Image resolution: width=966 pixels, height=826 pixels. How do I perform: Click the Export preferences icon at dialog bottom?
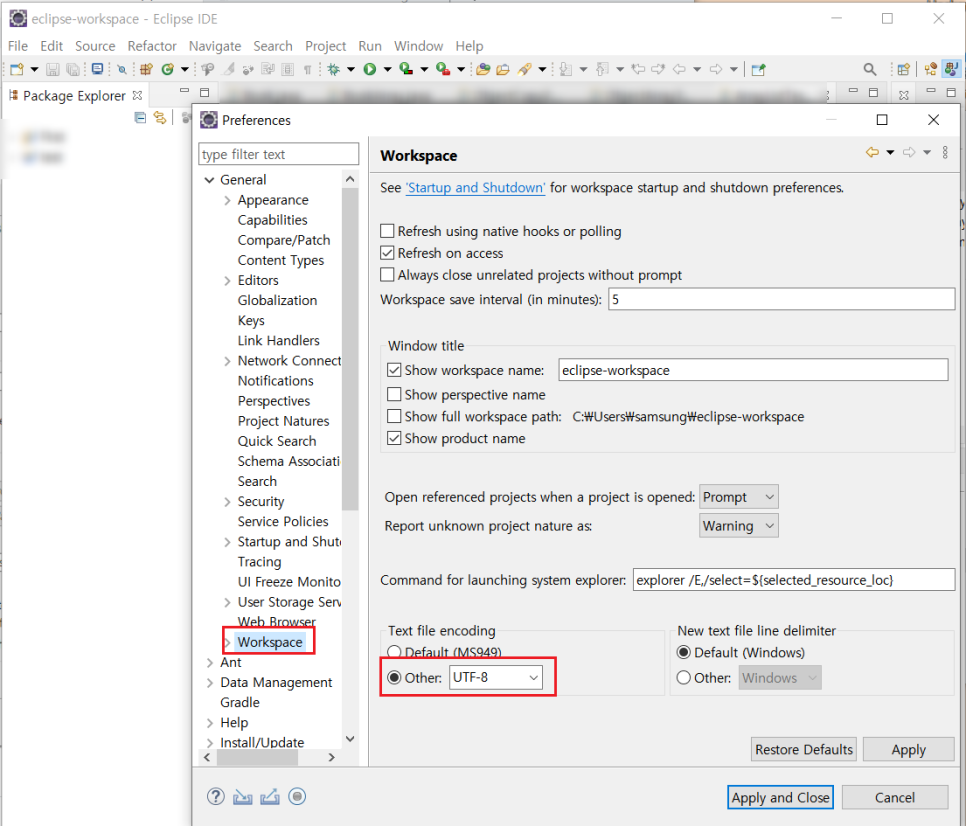270,797
